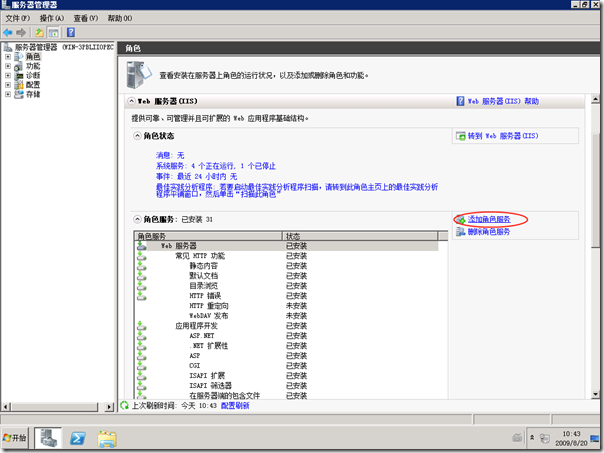Click the Forward arrow toolbar icon
604x453 pixels.
tap(21, 32)
